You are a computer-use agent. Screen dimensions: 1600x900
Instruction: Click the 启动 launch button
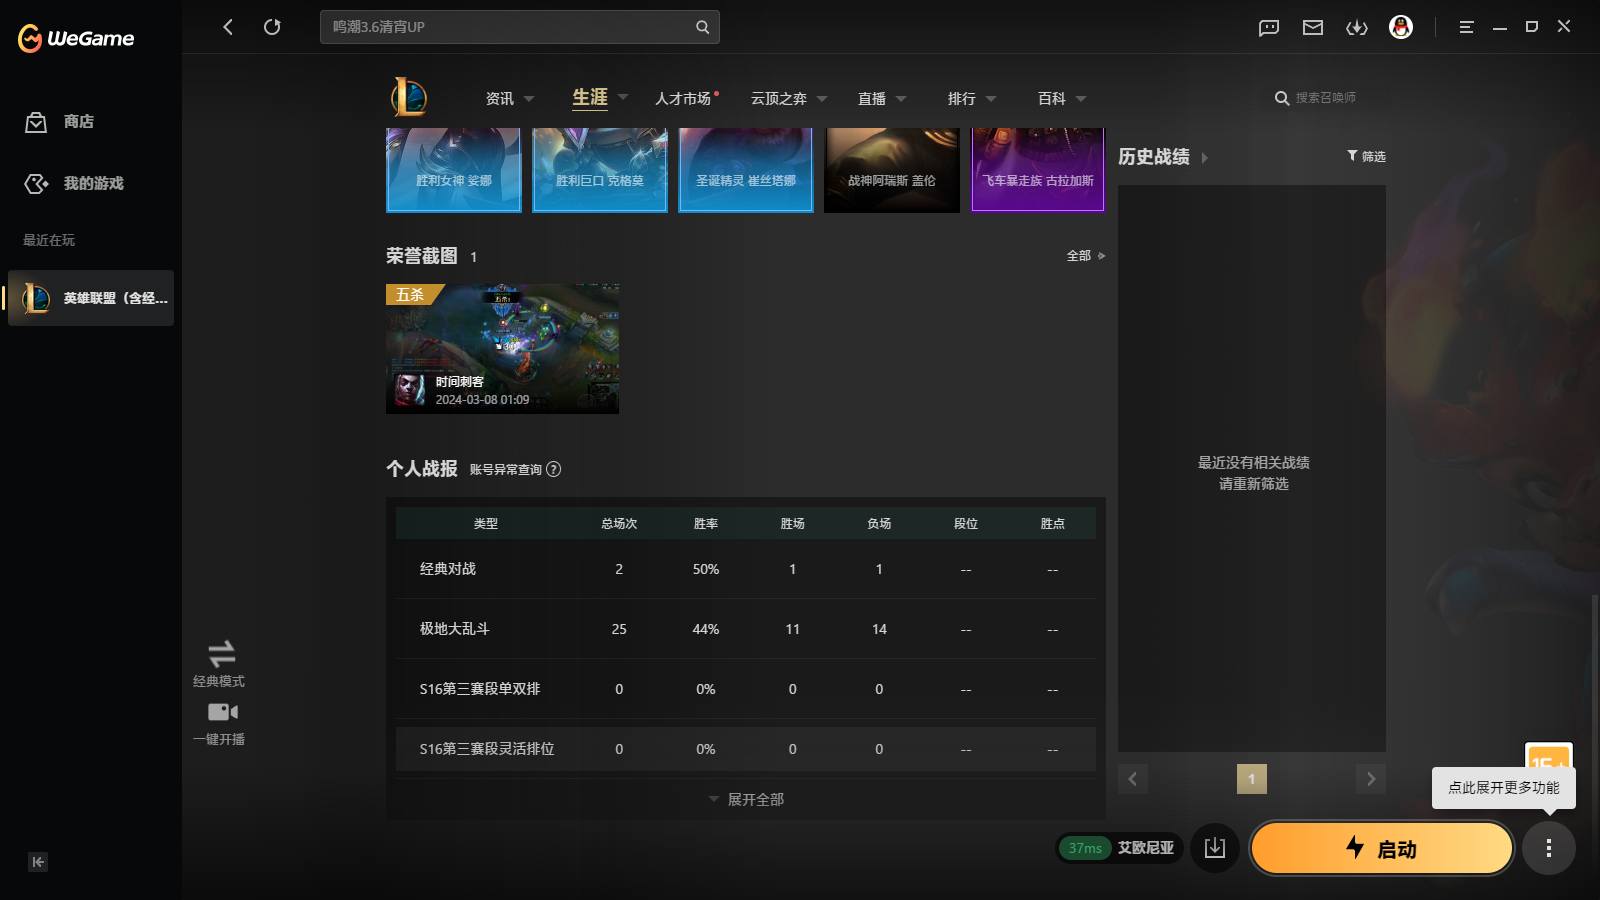[x=1382, y=848]
